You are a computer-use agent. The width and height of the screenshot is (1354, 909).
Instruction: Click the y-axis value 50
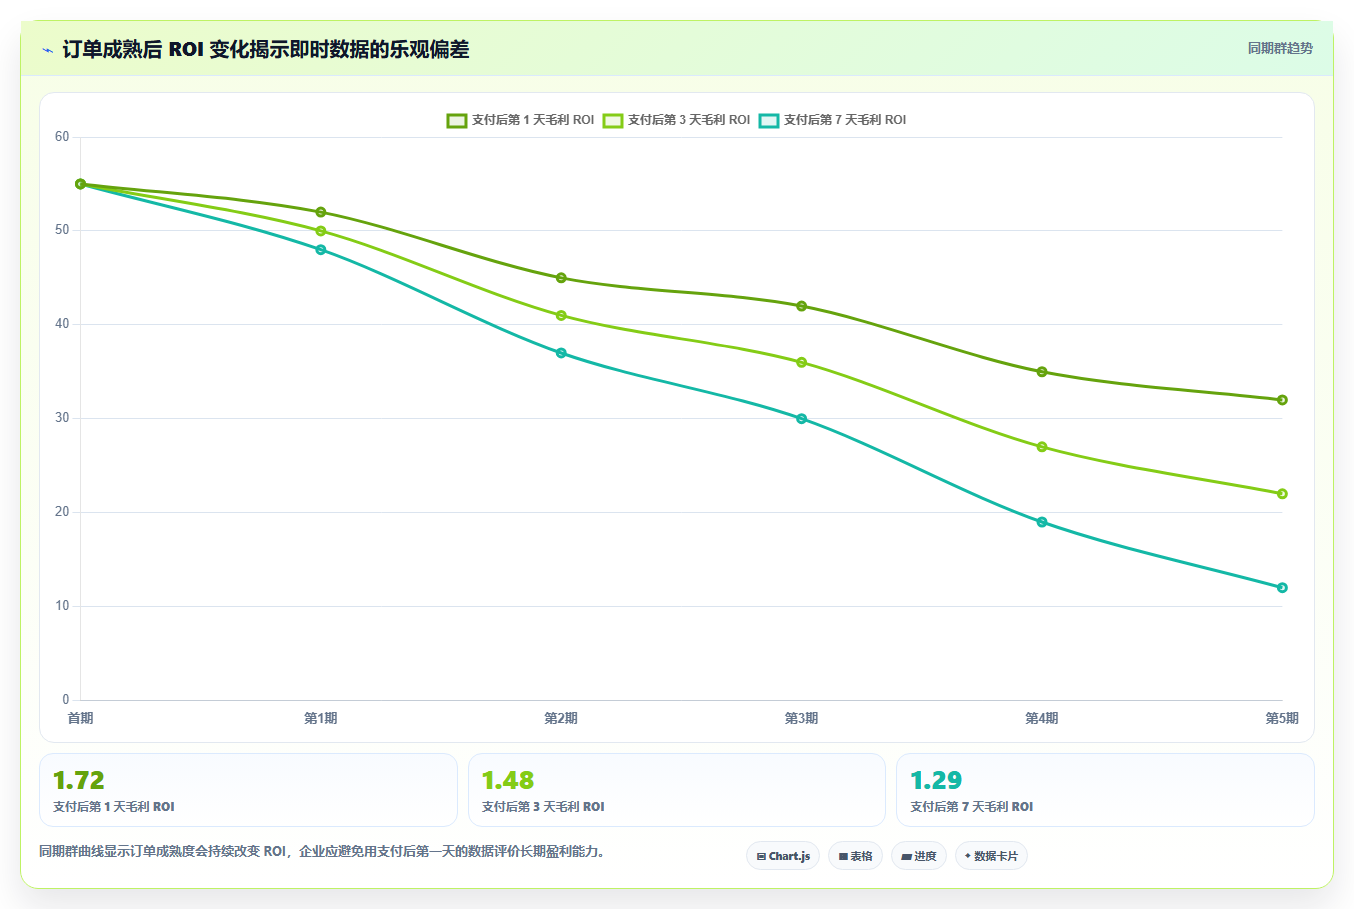click(62, 230)
